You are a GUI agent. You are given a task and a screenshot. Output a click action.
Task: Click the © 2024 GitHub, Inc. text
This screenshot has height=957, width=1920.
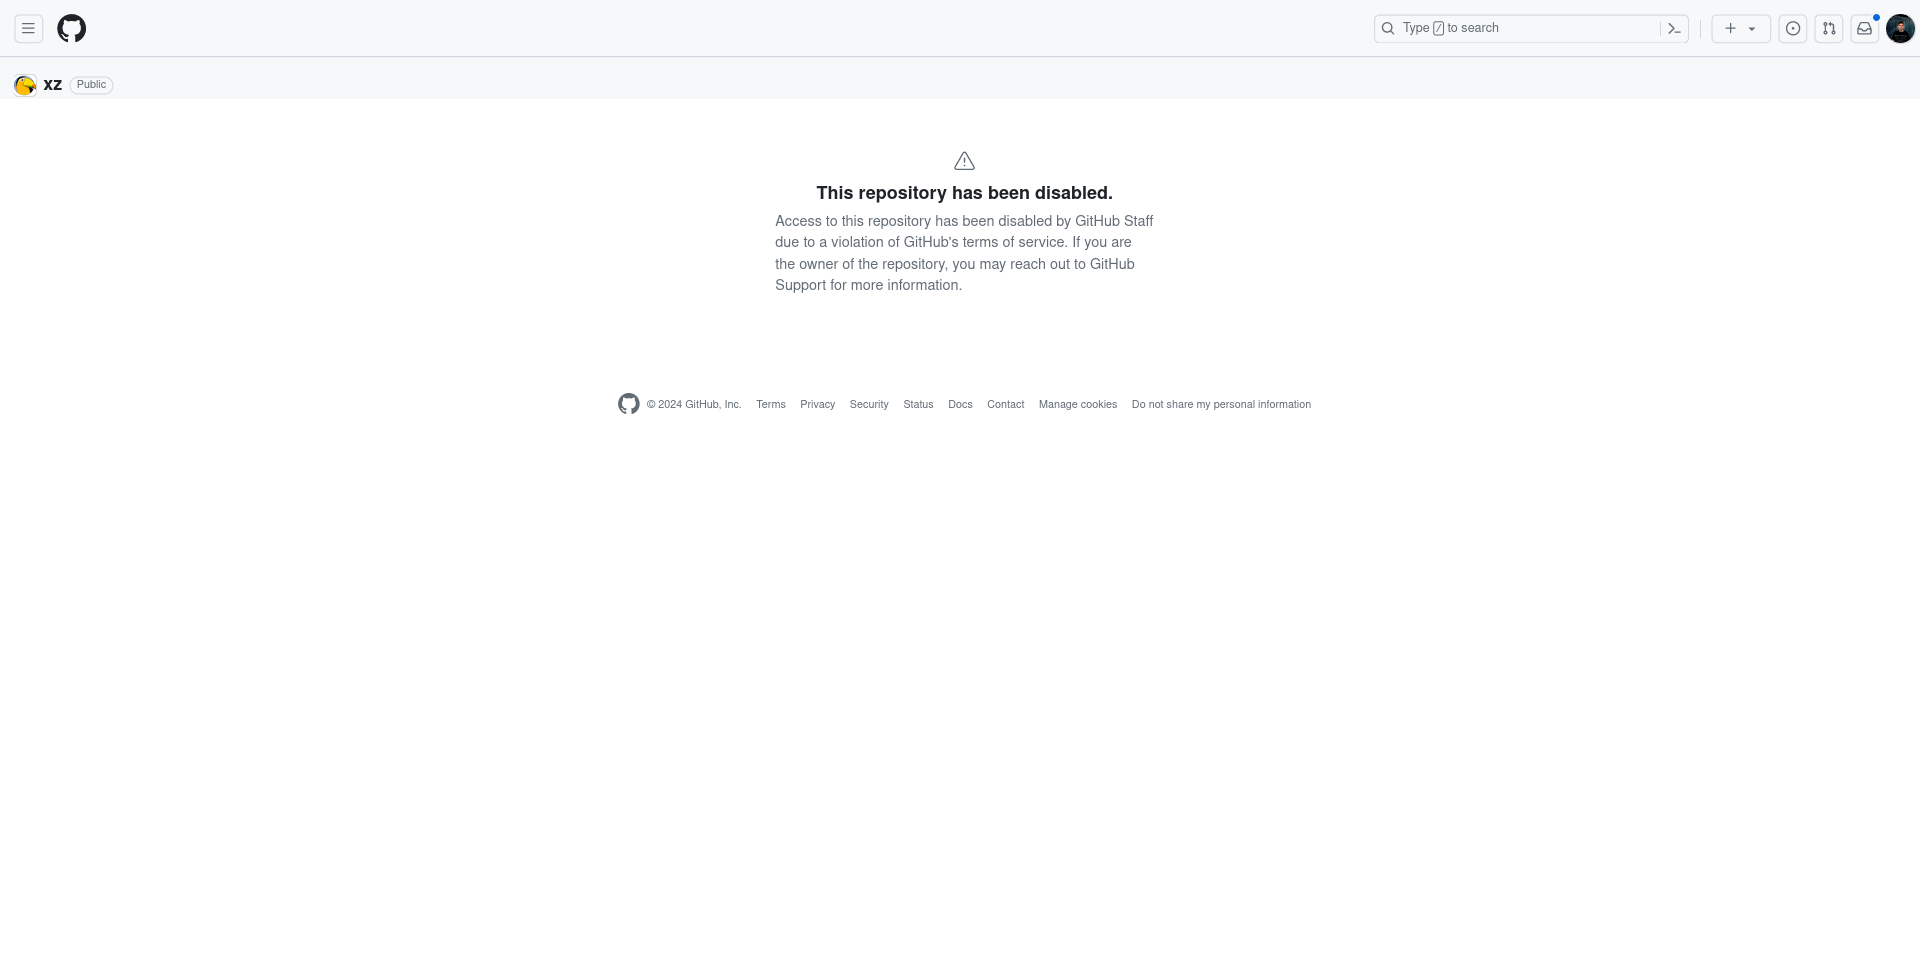694,405
